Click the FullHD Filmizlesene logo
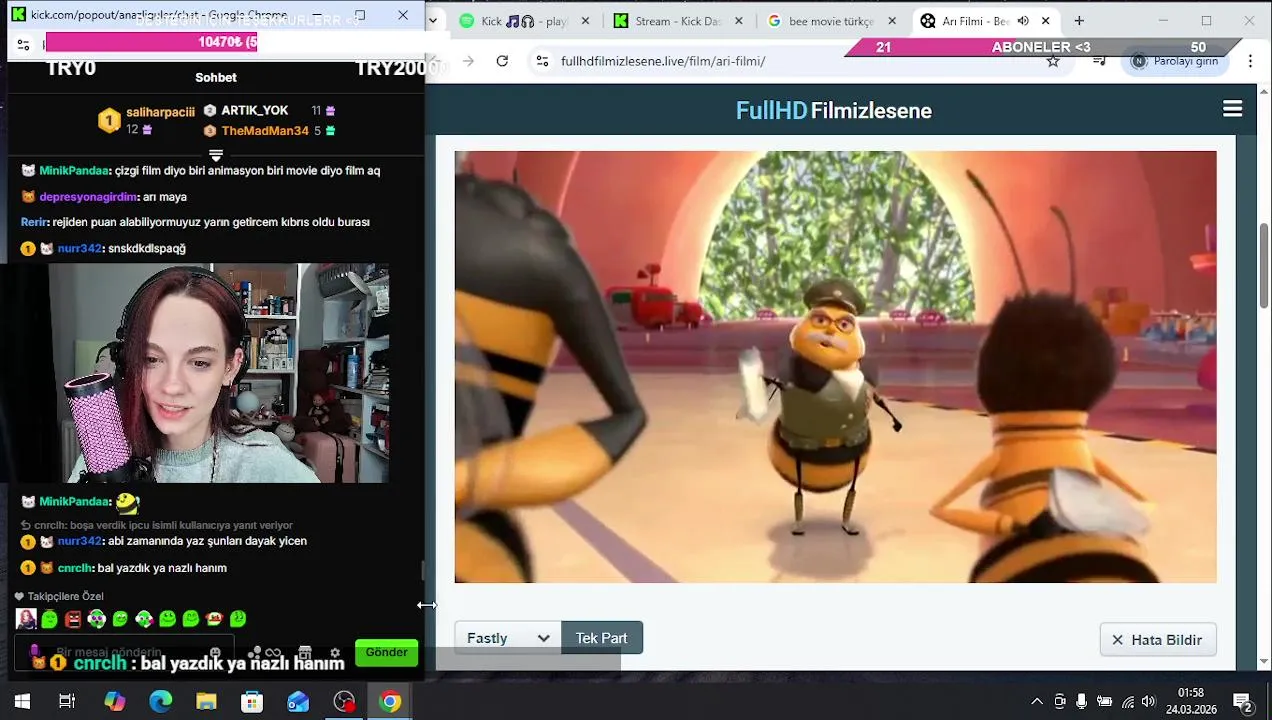The image size is (1272, 720). coord(833,111)
